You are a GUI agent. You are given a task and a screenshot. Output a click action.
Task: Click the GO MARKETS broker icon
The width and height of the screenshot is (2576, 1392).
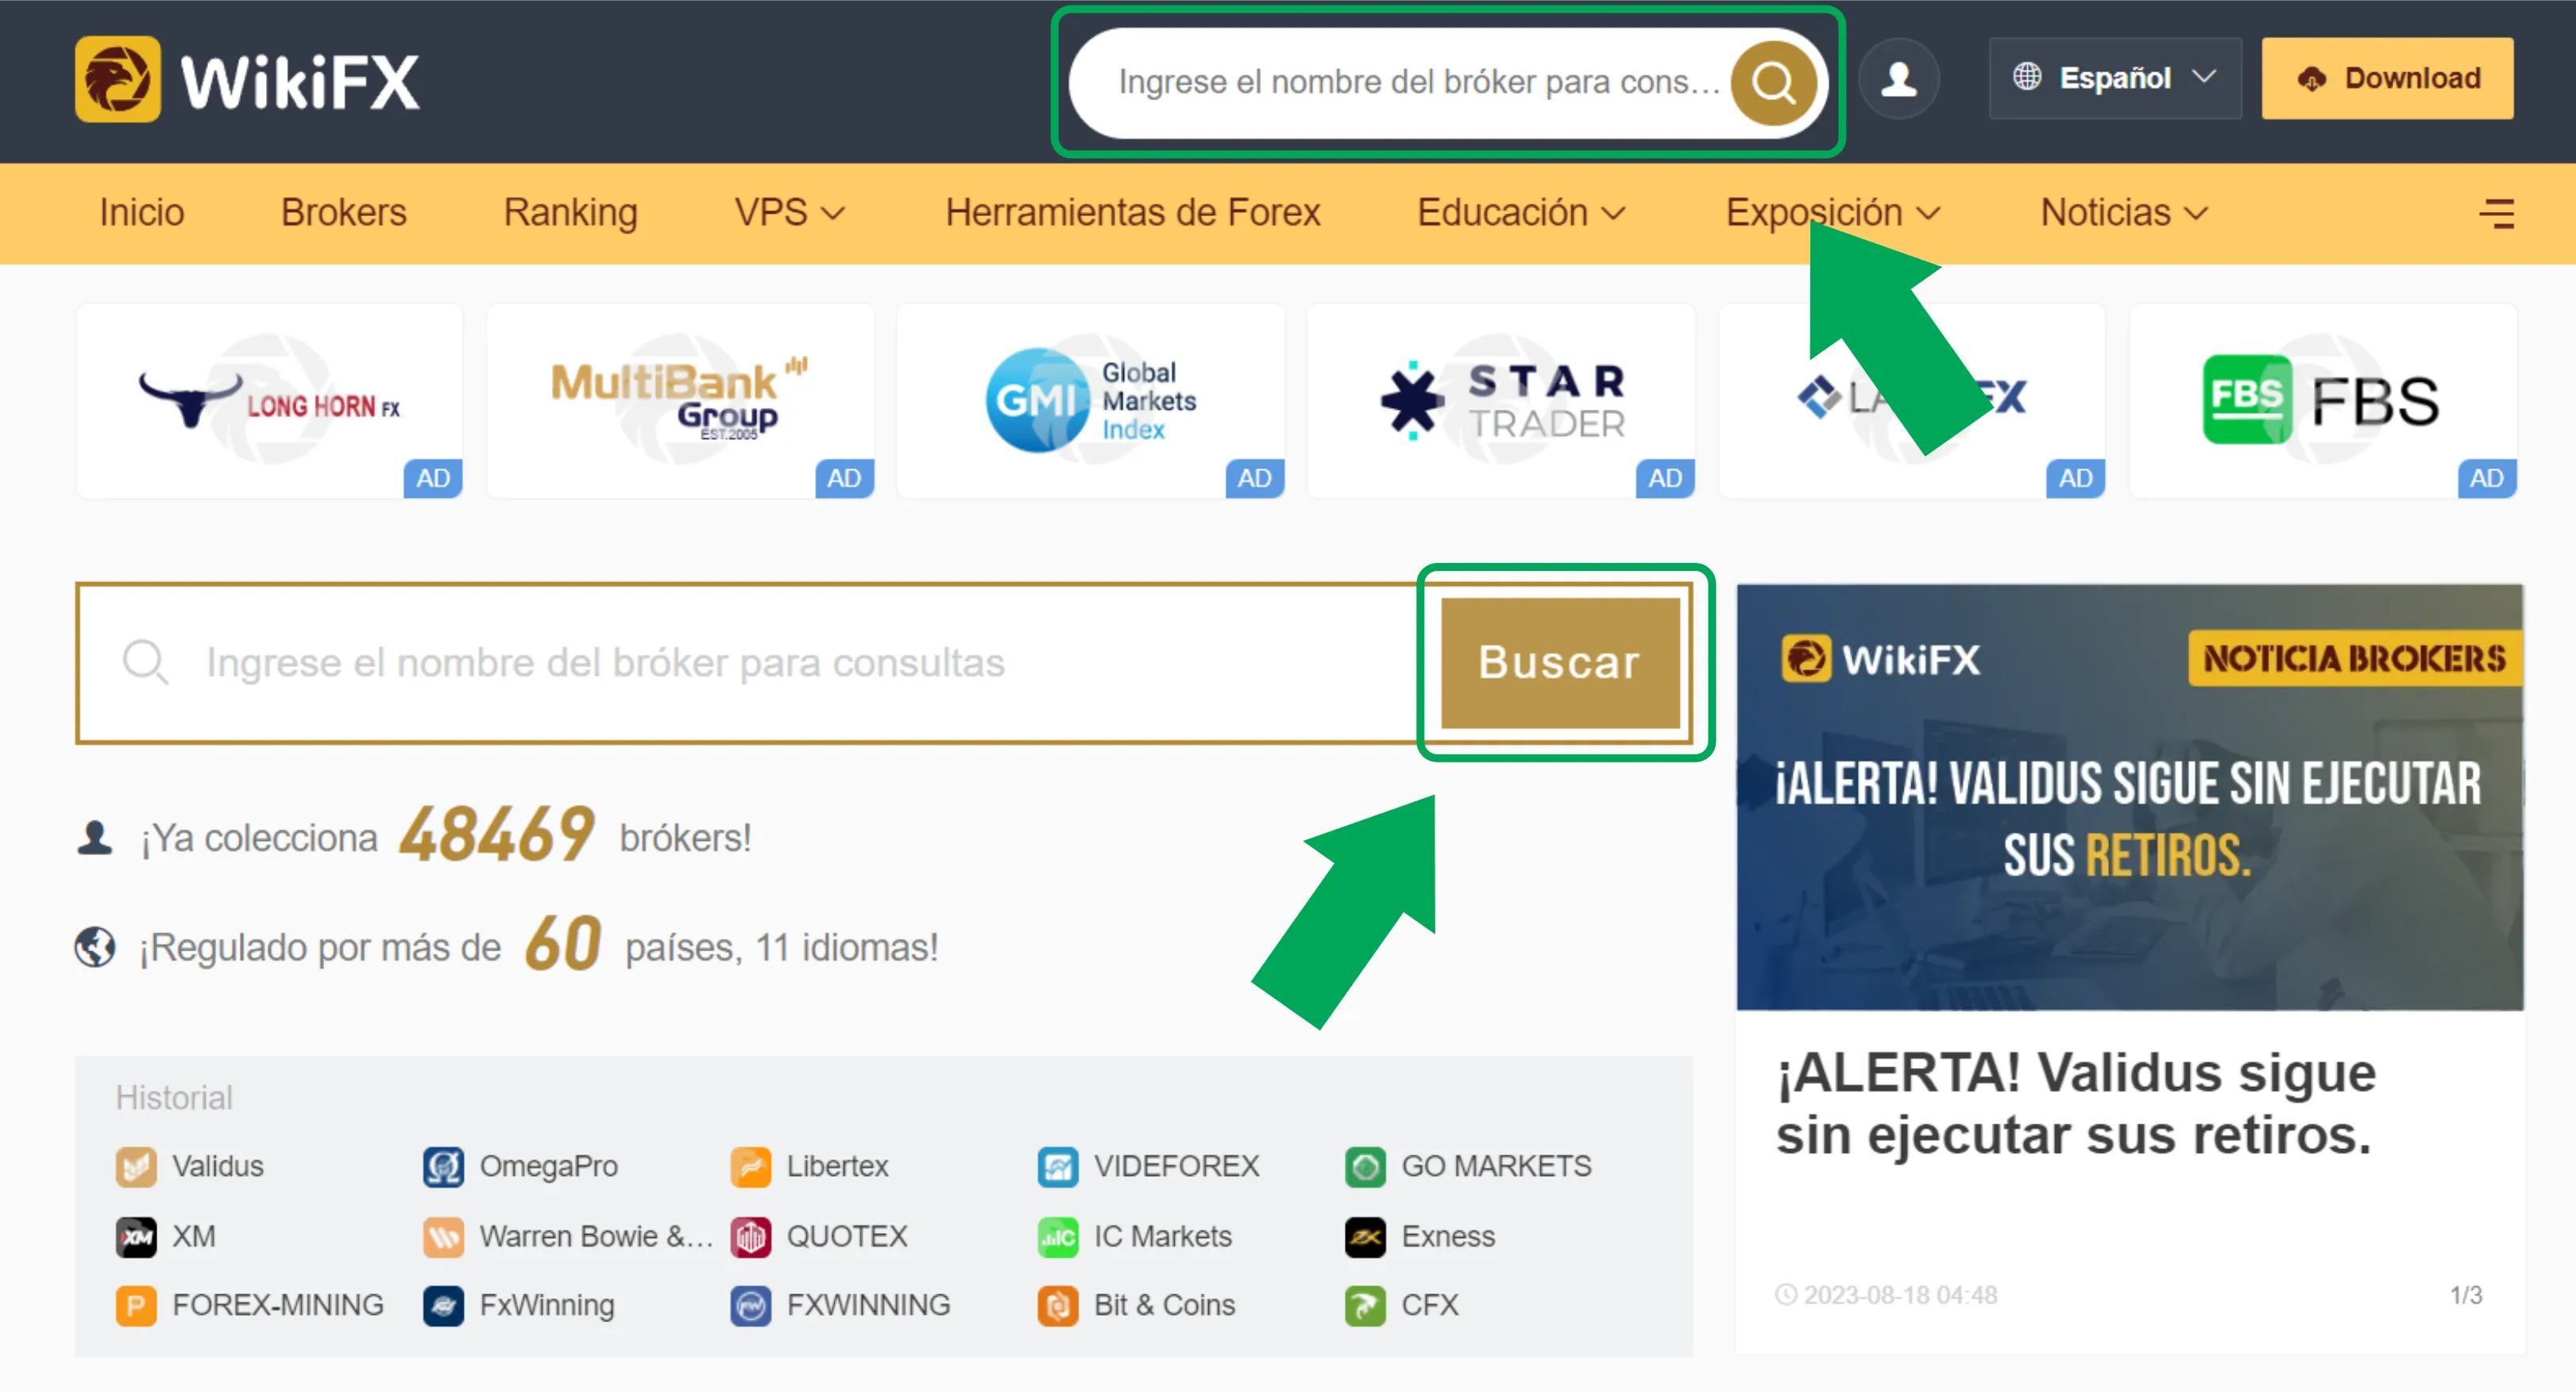(1365, 1166)
